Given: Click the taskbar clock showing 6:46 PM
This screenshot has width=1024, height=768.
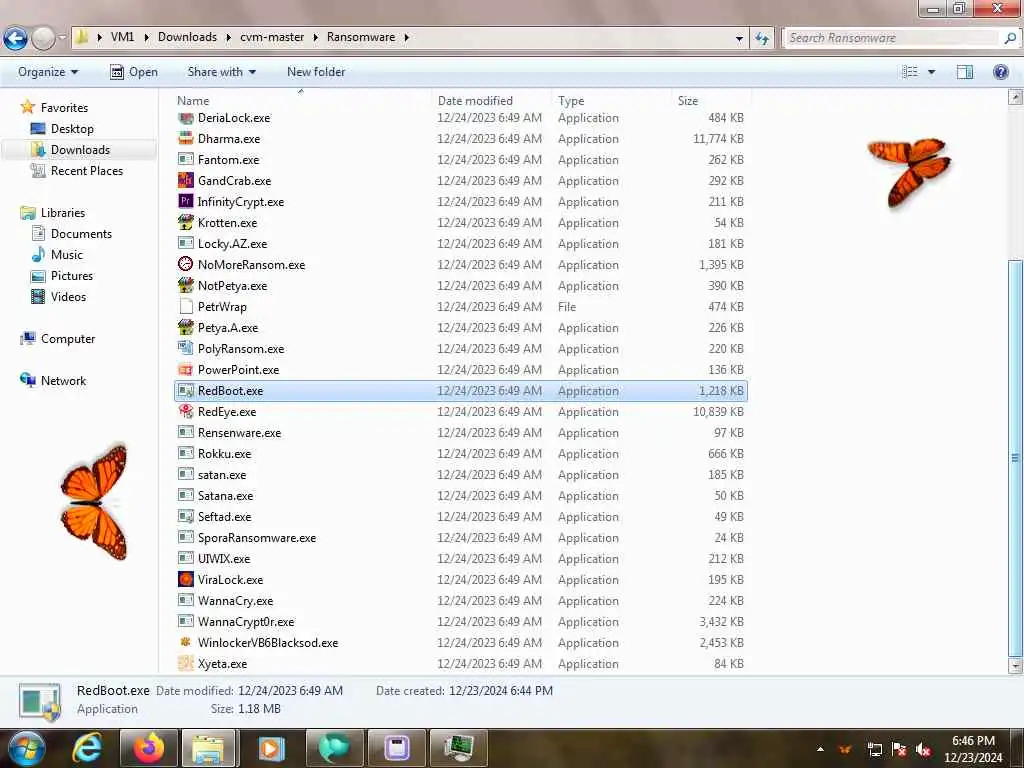Looking at the screenshot, I should tap(973, 748).
